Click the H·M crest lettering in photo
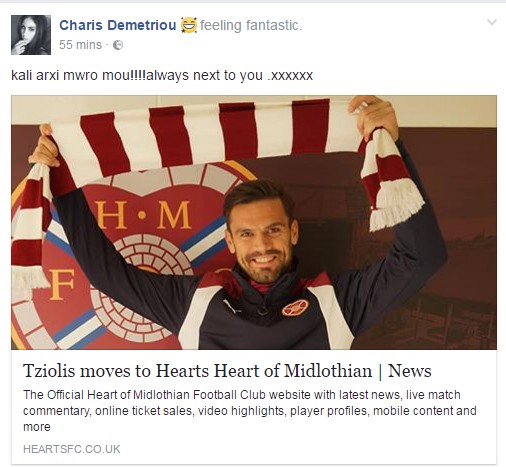506x467 pixels. [x=142, y=215]
